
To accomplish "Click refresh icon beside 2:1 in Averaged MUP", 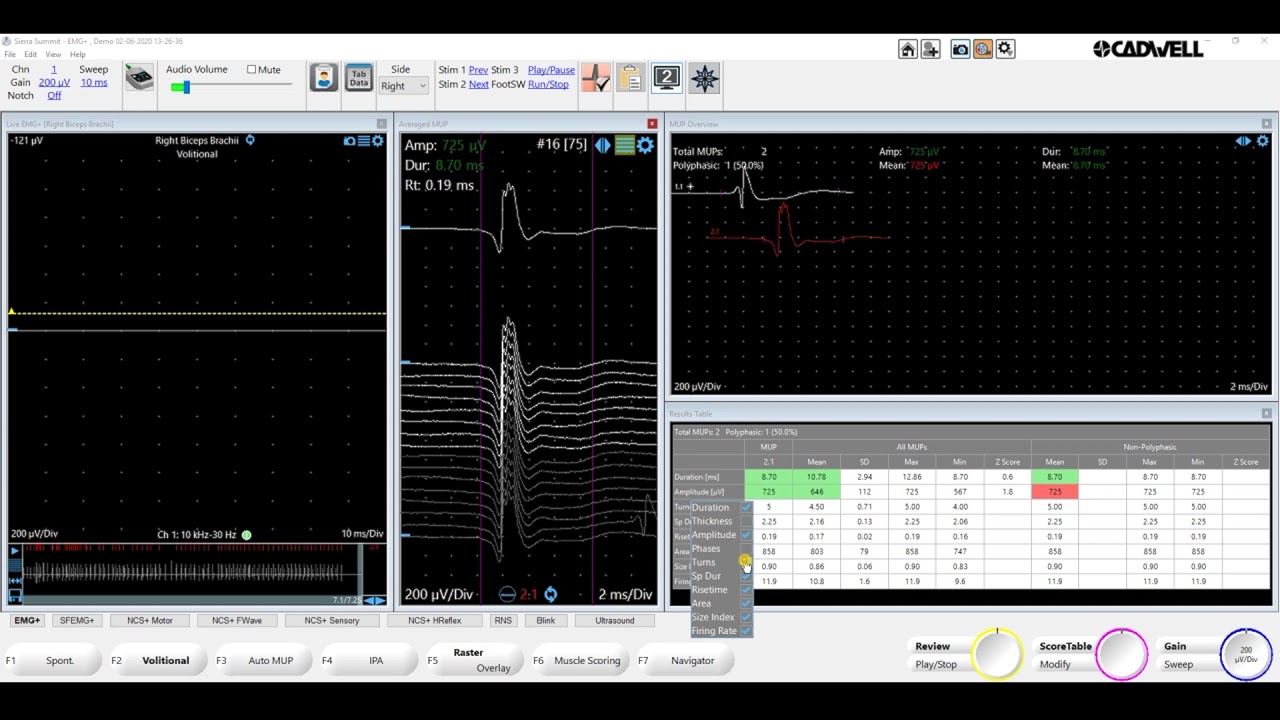I will tap(550, 594).
